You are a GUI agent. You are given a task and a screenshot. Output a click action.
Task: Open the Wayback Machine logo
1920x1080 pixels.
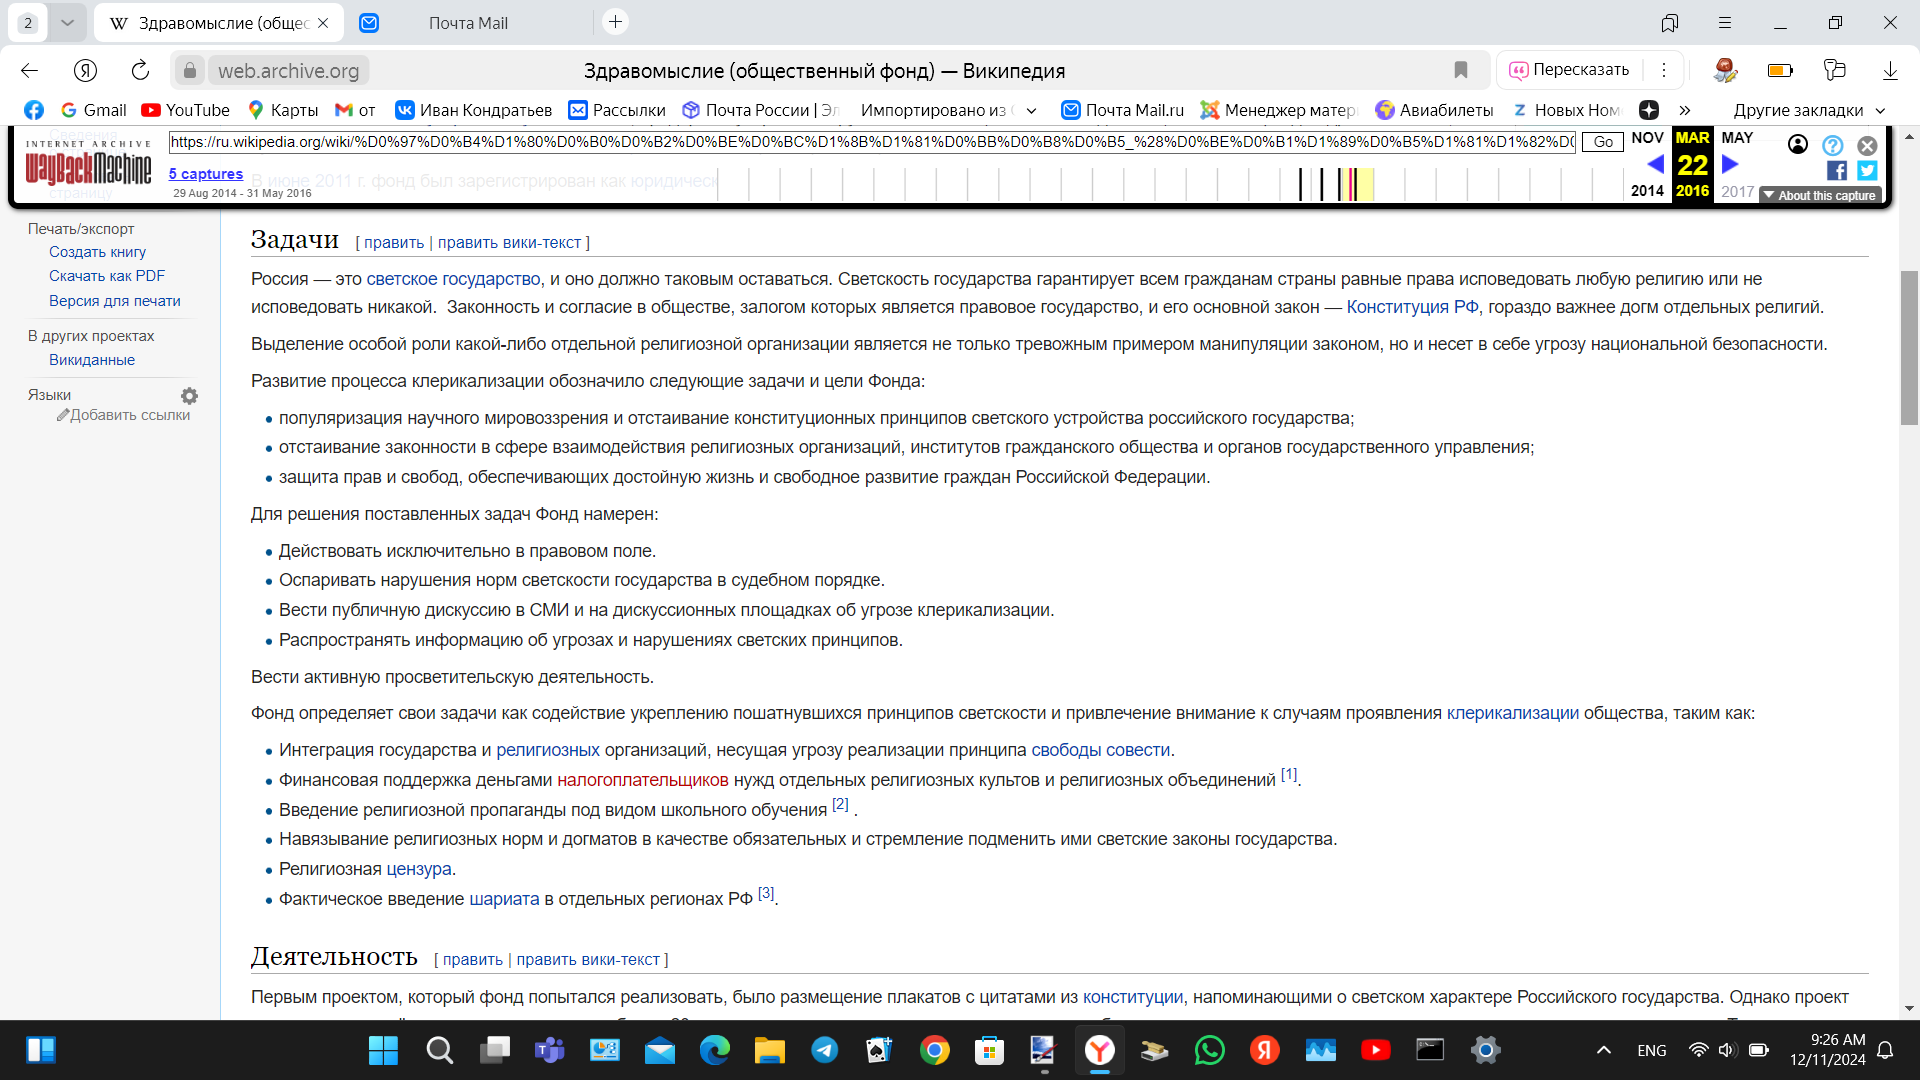[88, 165]
